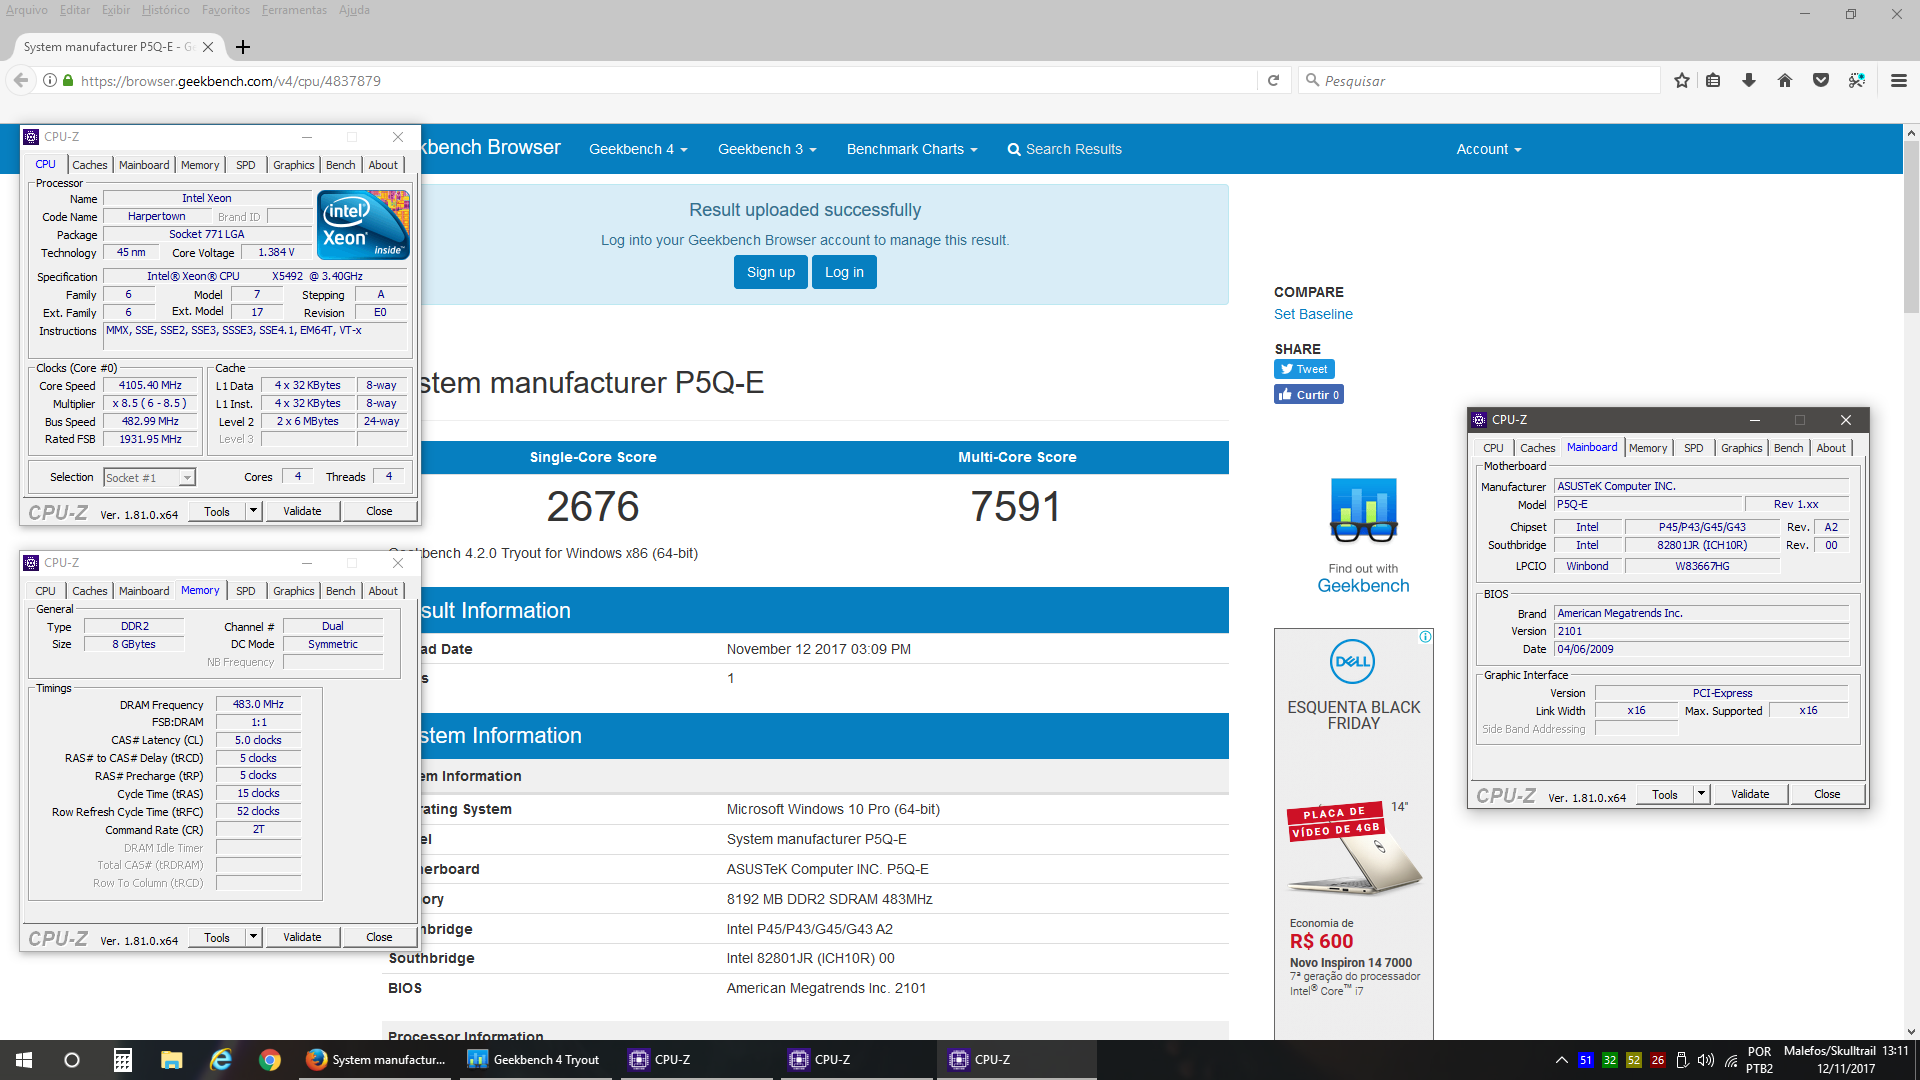Open the Socket #1 selection combo box
The width and height of the screenshot is (1920, 1080).
150,478
